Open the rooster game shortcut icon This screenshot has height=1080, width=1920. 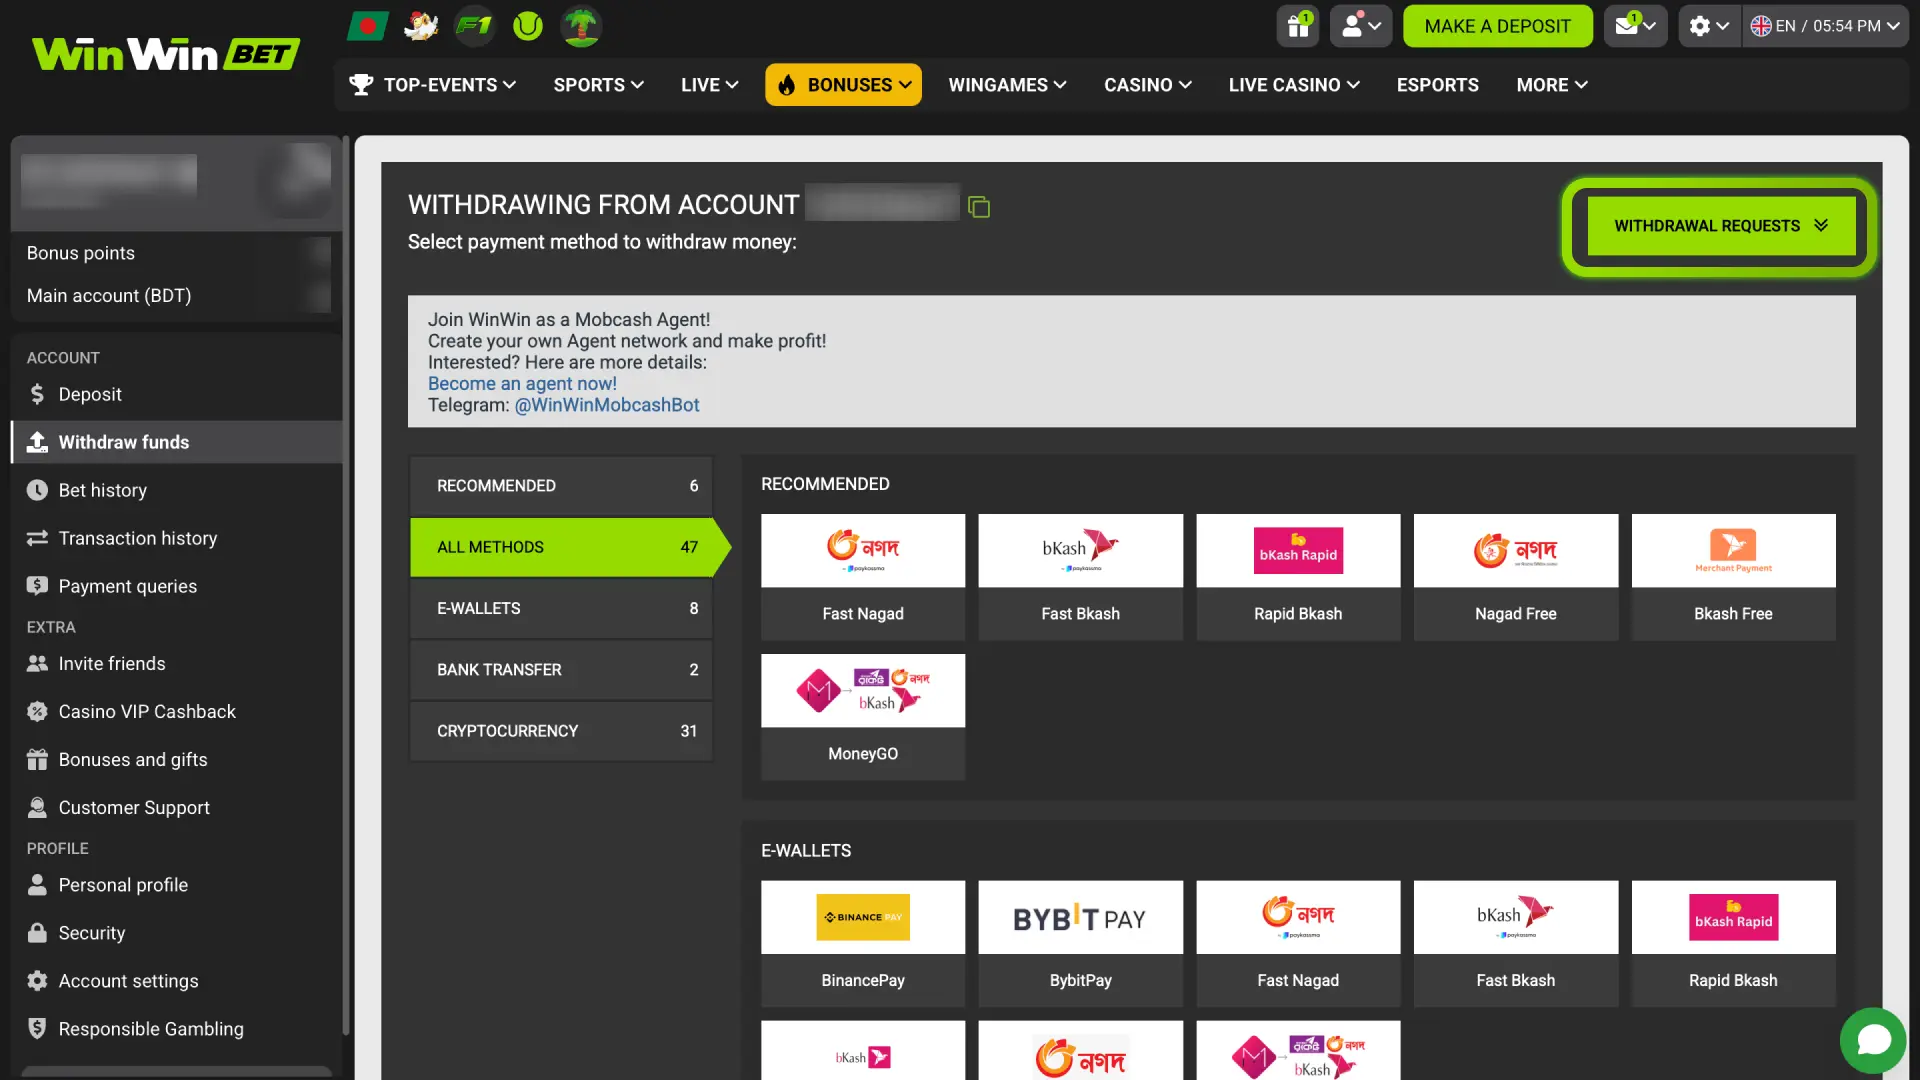(x=421, y=26)
